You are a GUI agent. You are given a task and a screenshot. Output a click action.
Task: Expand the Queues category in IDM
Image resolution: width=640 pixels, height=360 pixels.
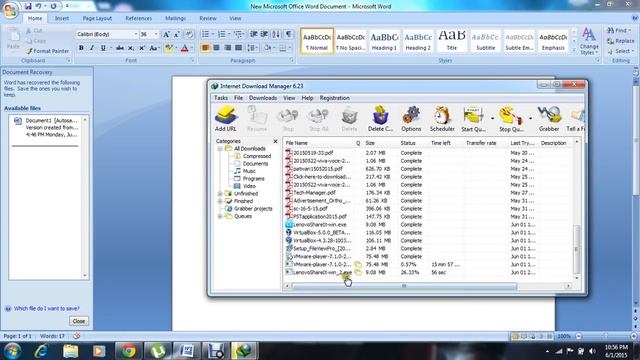(x=220, y=216)
